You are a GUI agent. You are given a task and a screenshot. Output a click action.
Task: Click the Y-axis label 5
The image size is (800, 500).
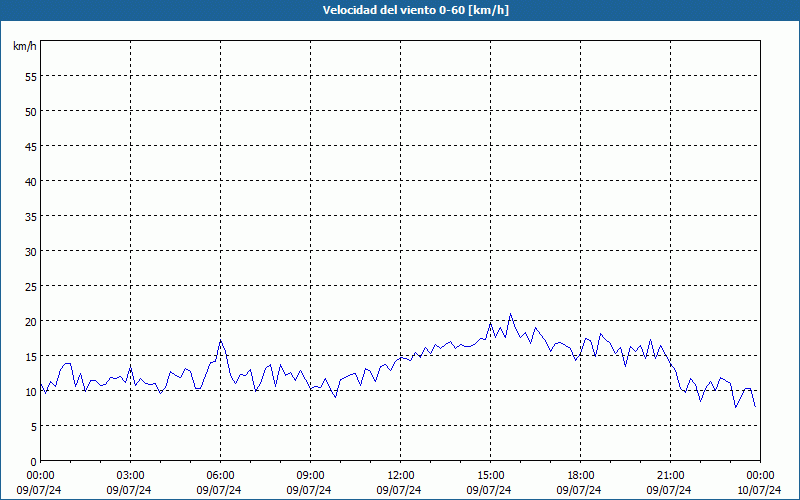click(x=34, y=428)
